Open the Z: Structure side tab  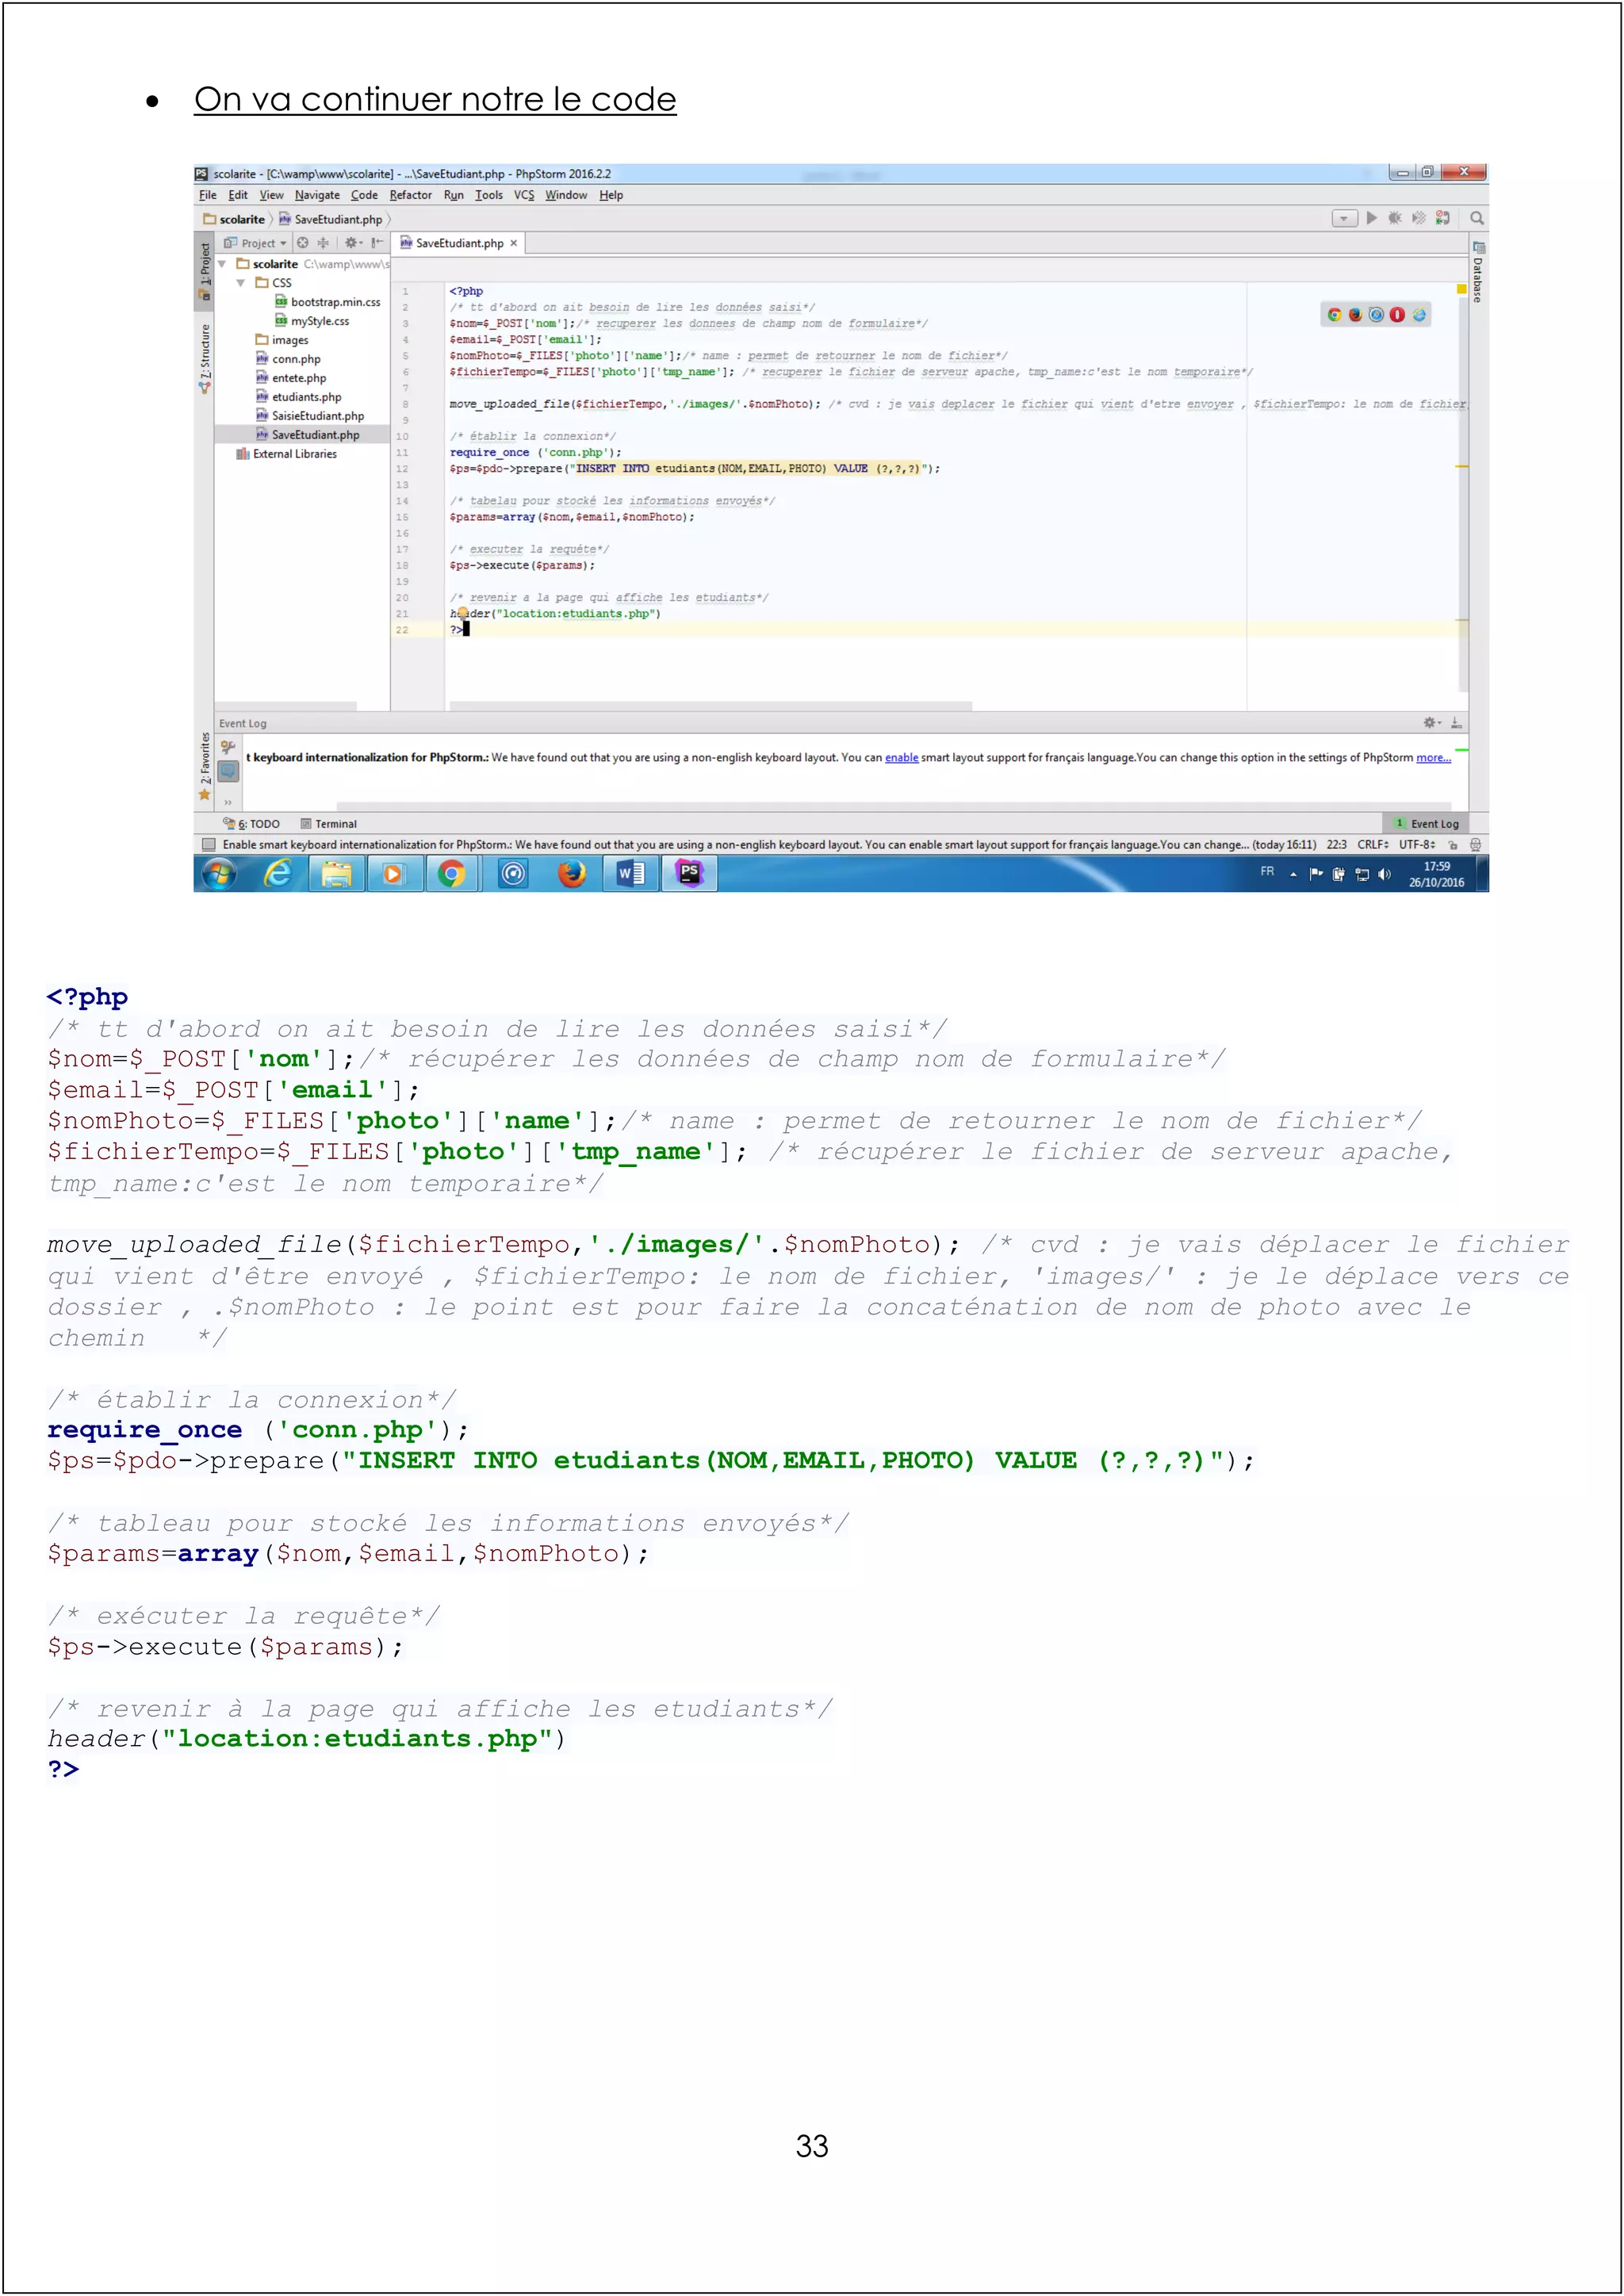click(x=205, y=358)
